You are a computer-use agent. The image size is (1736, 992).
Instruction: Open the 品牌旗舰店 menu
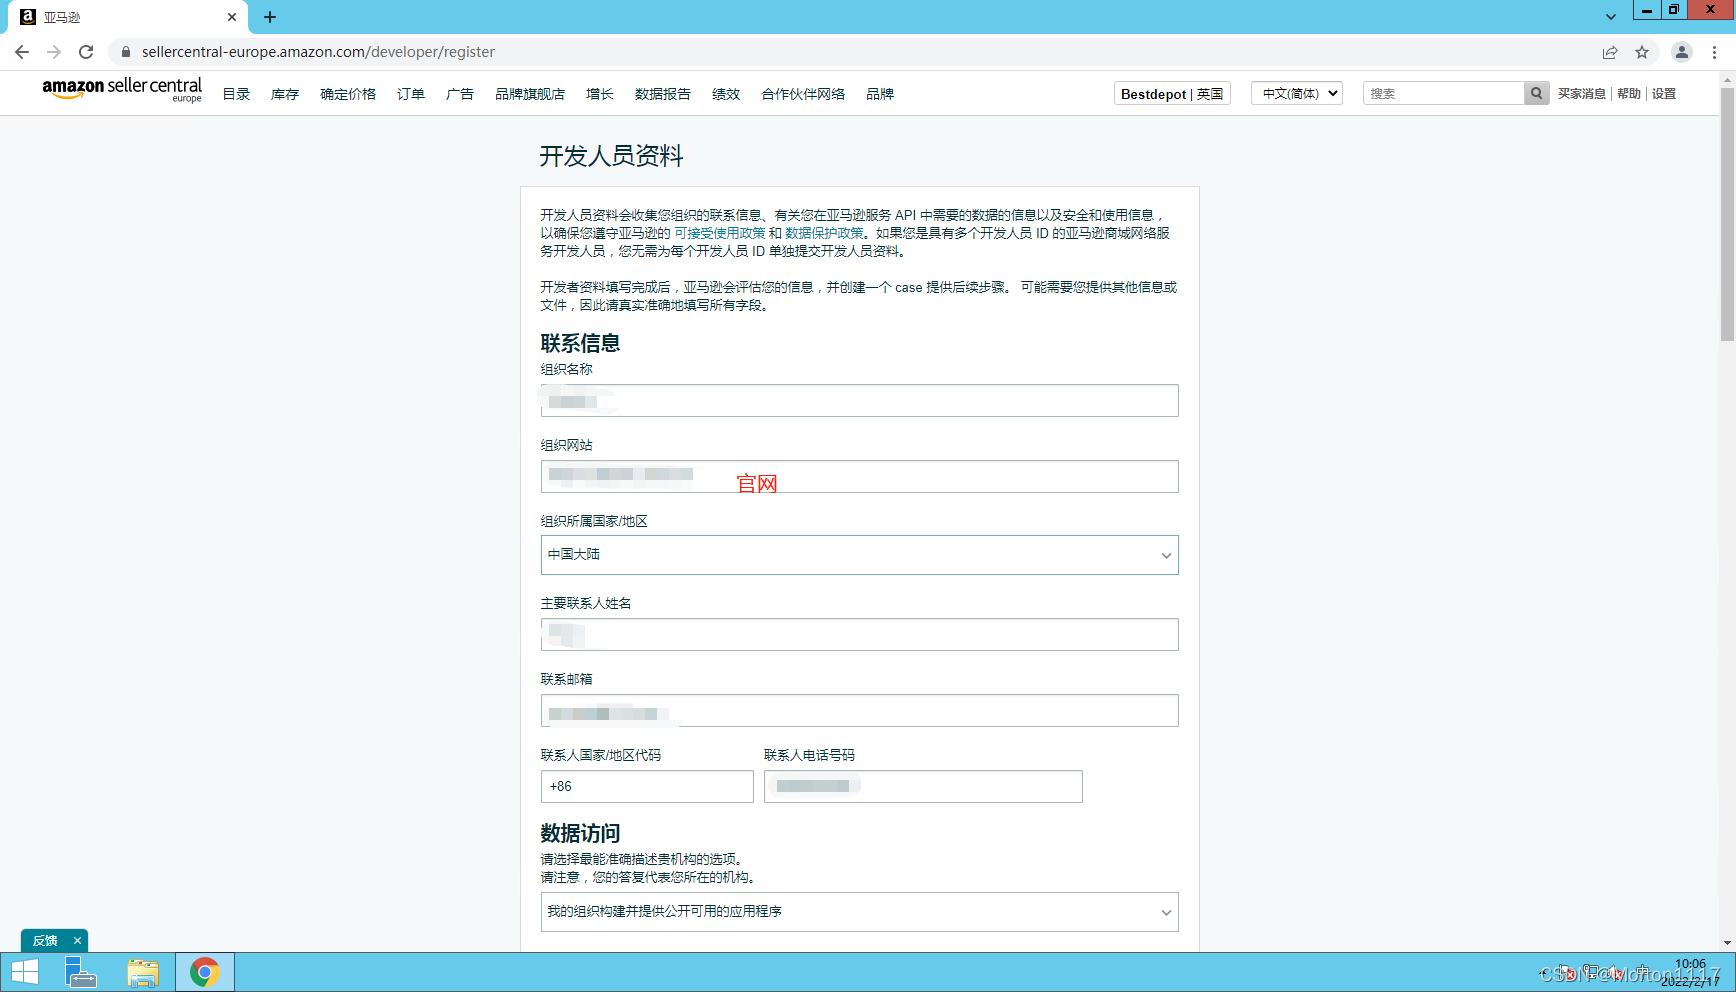(x=530, y=94)
